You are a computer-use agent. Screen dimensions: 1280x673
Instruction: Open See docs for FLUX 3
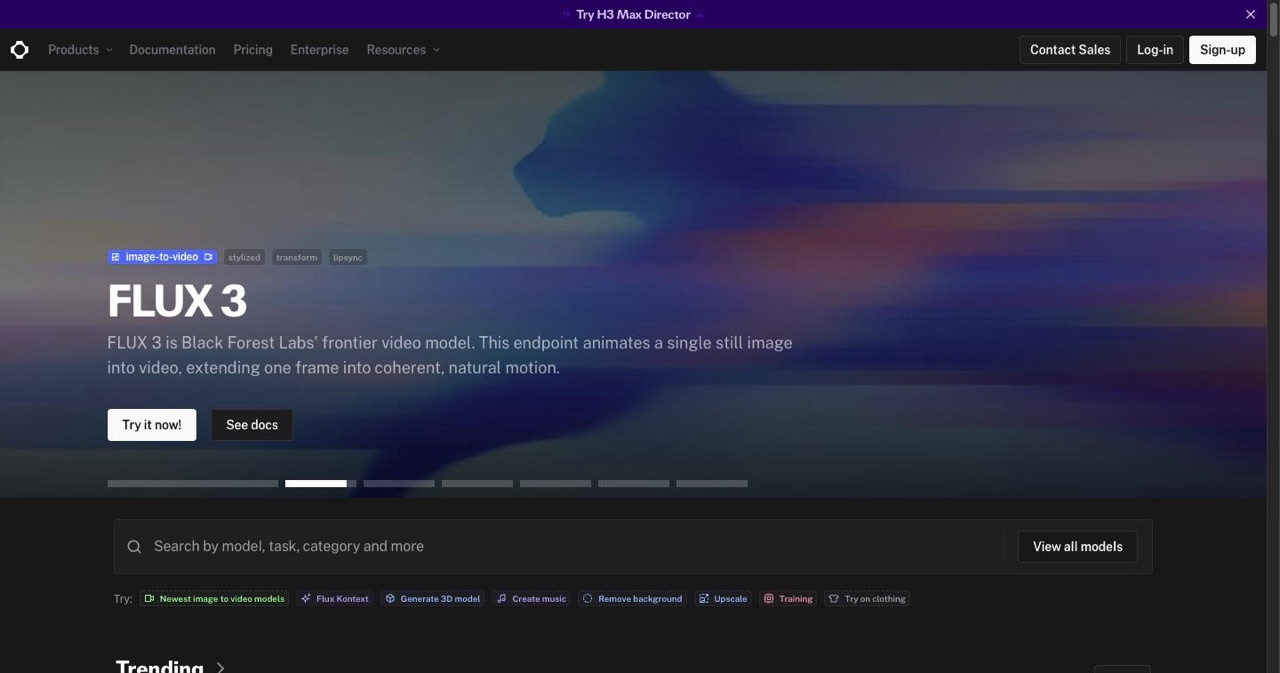coord(252,425)
